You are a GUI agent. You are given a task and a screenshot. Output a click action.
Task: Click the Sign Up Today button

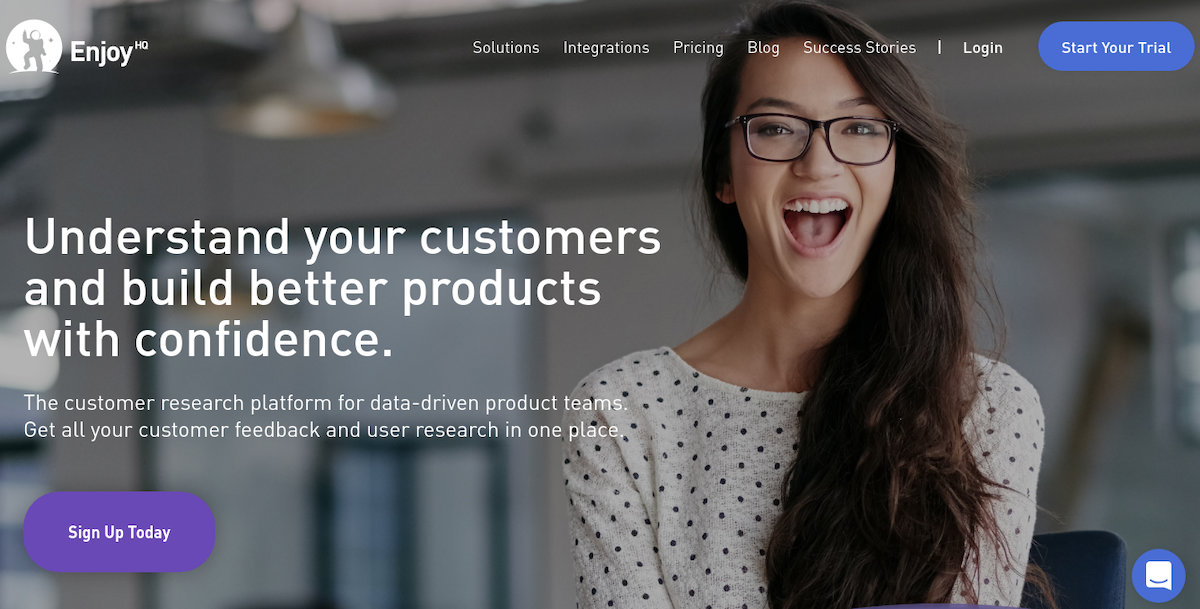[119, 532]
